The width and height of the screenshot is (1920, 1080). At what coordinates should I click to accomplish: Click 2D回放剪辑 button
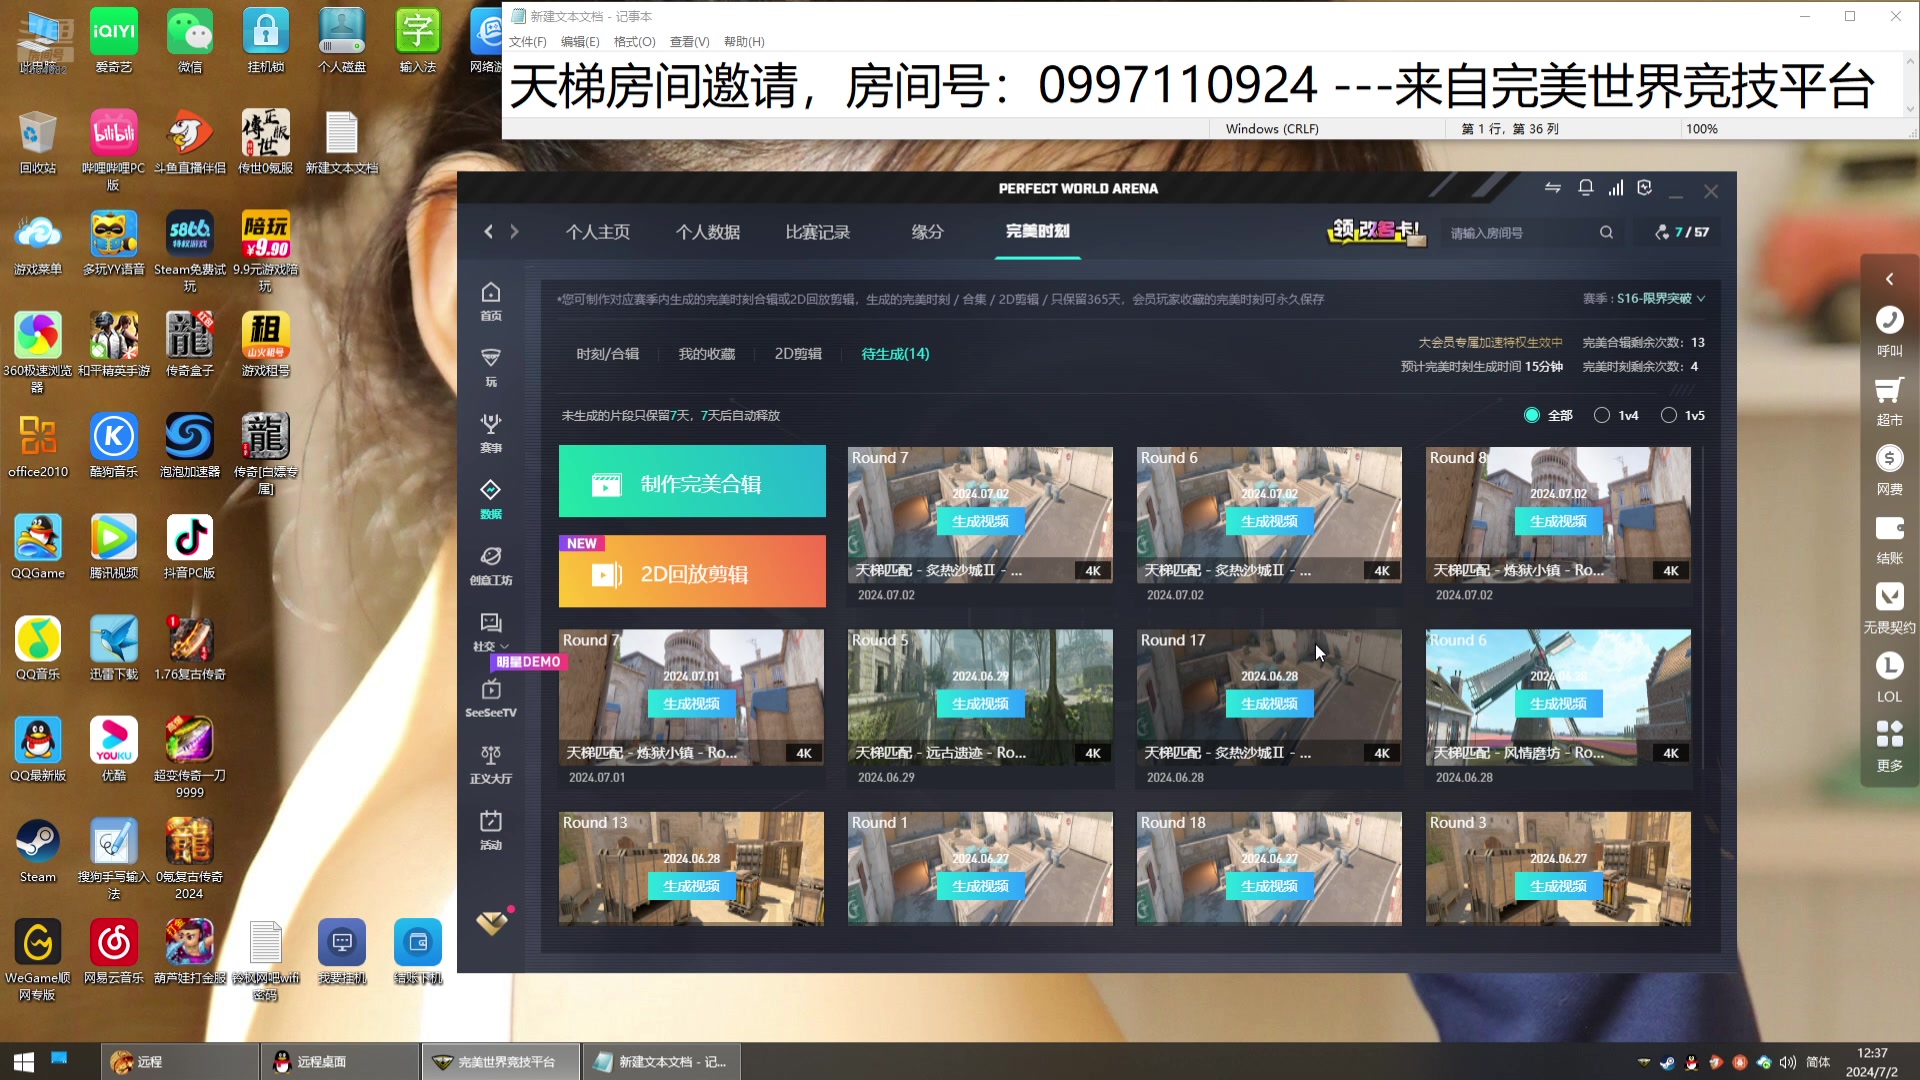pyautogui.click(x=692, y=571)
